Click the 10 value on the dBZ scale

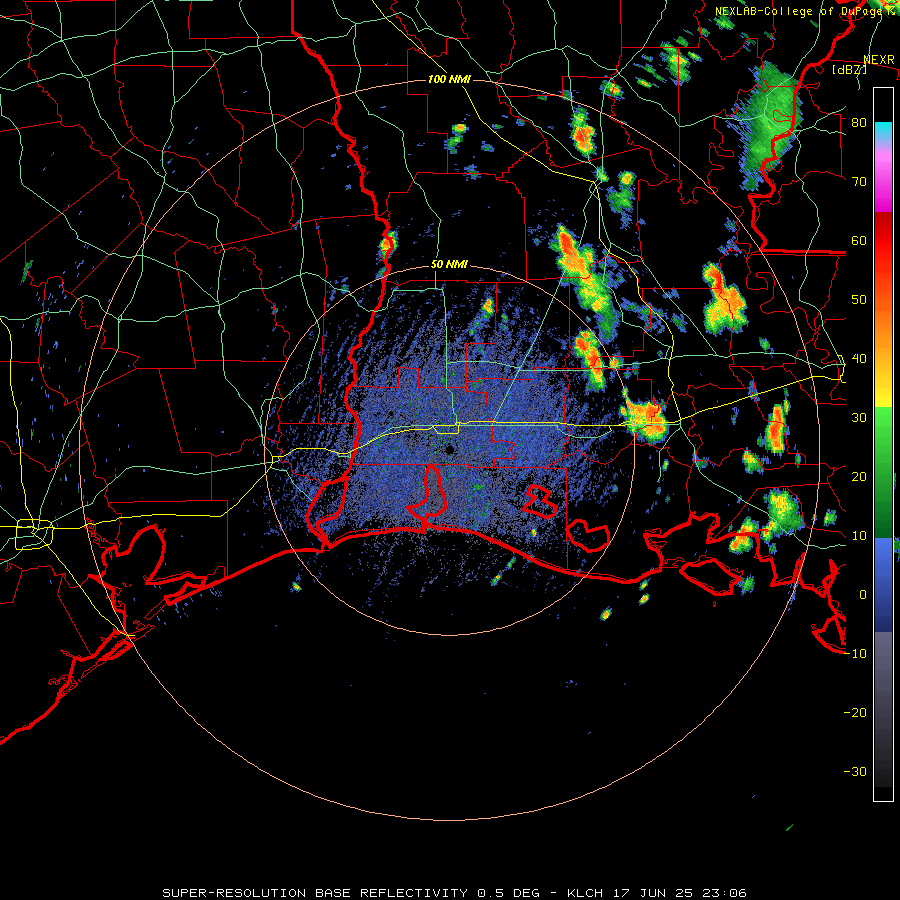coord(859,536)
